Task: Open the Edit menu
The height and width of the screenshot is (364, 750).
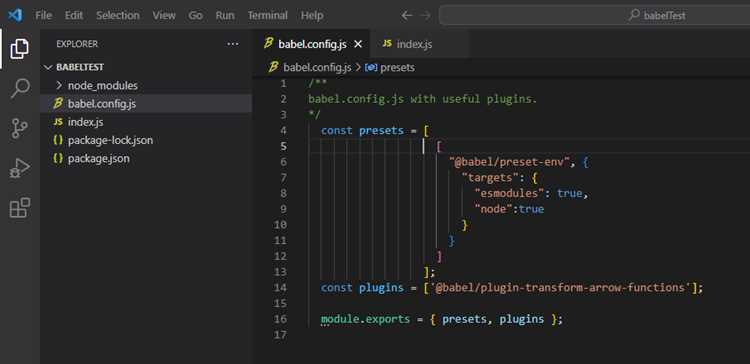Action: point(74,15)
